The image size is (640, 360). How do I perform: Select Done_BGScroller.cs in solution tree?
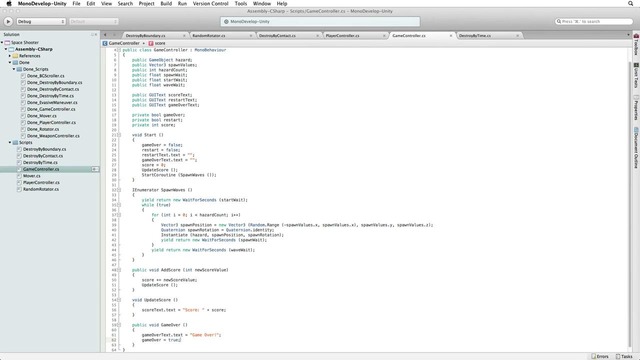[46, 76]
